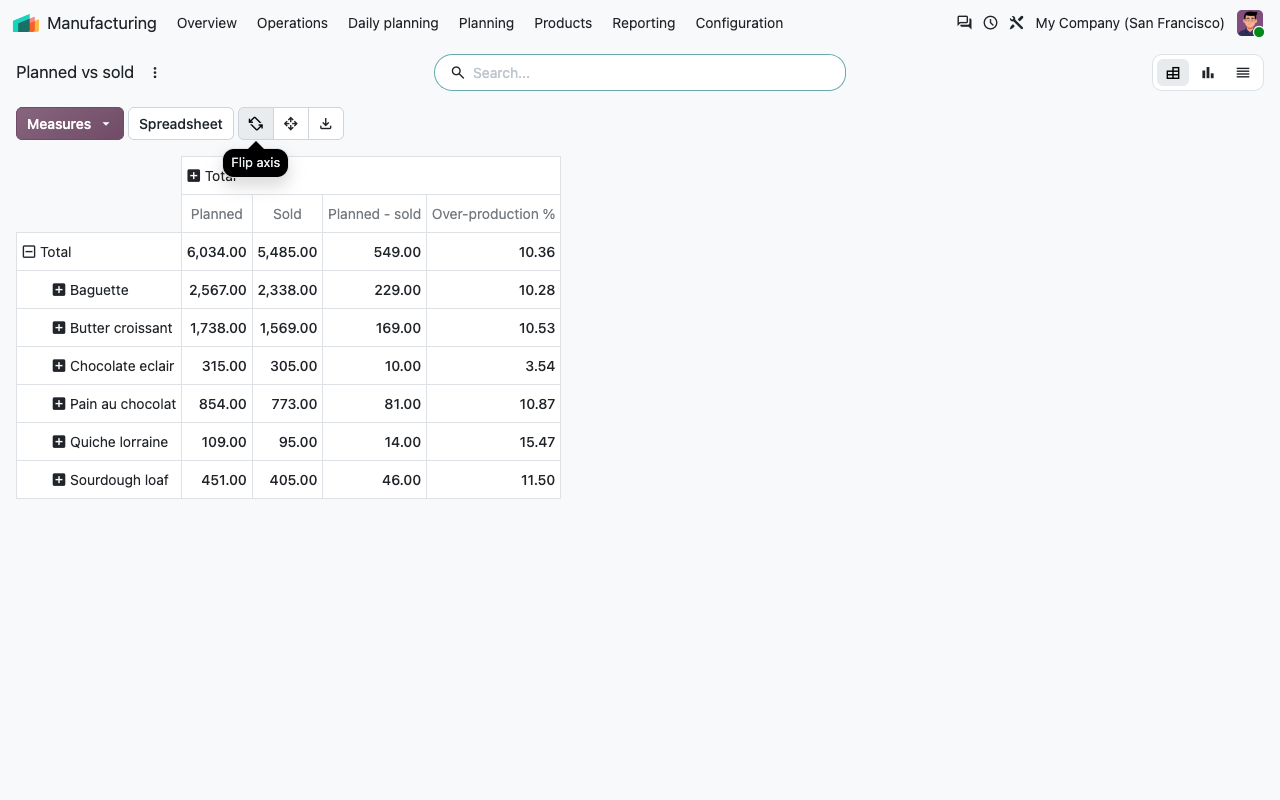Open the Overview menu
The height and width of the screenshot is (800, 1280).
207,23
